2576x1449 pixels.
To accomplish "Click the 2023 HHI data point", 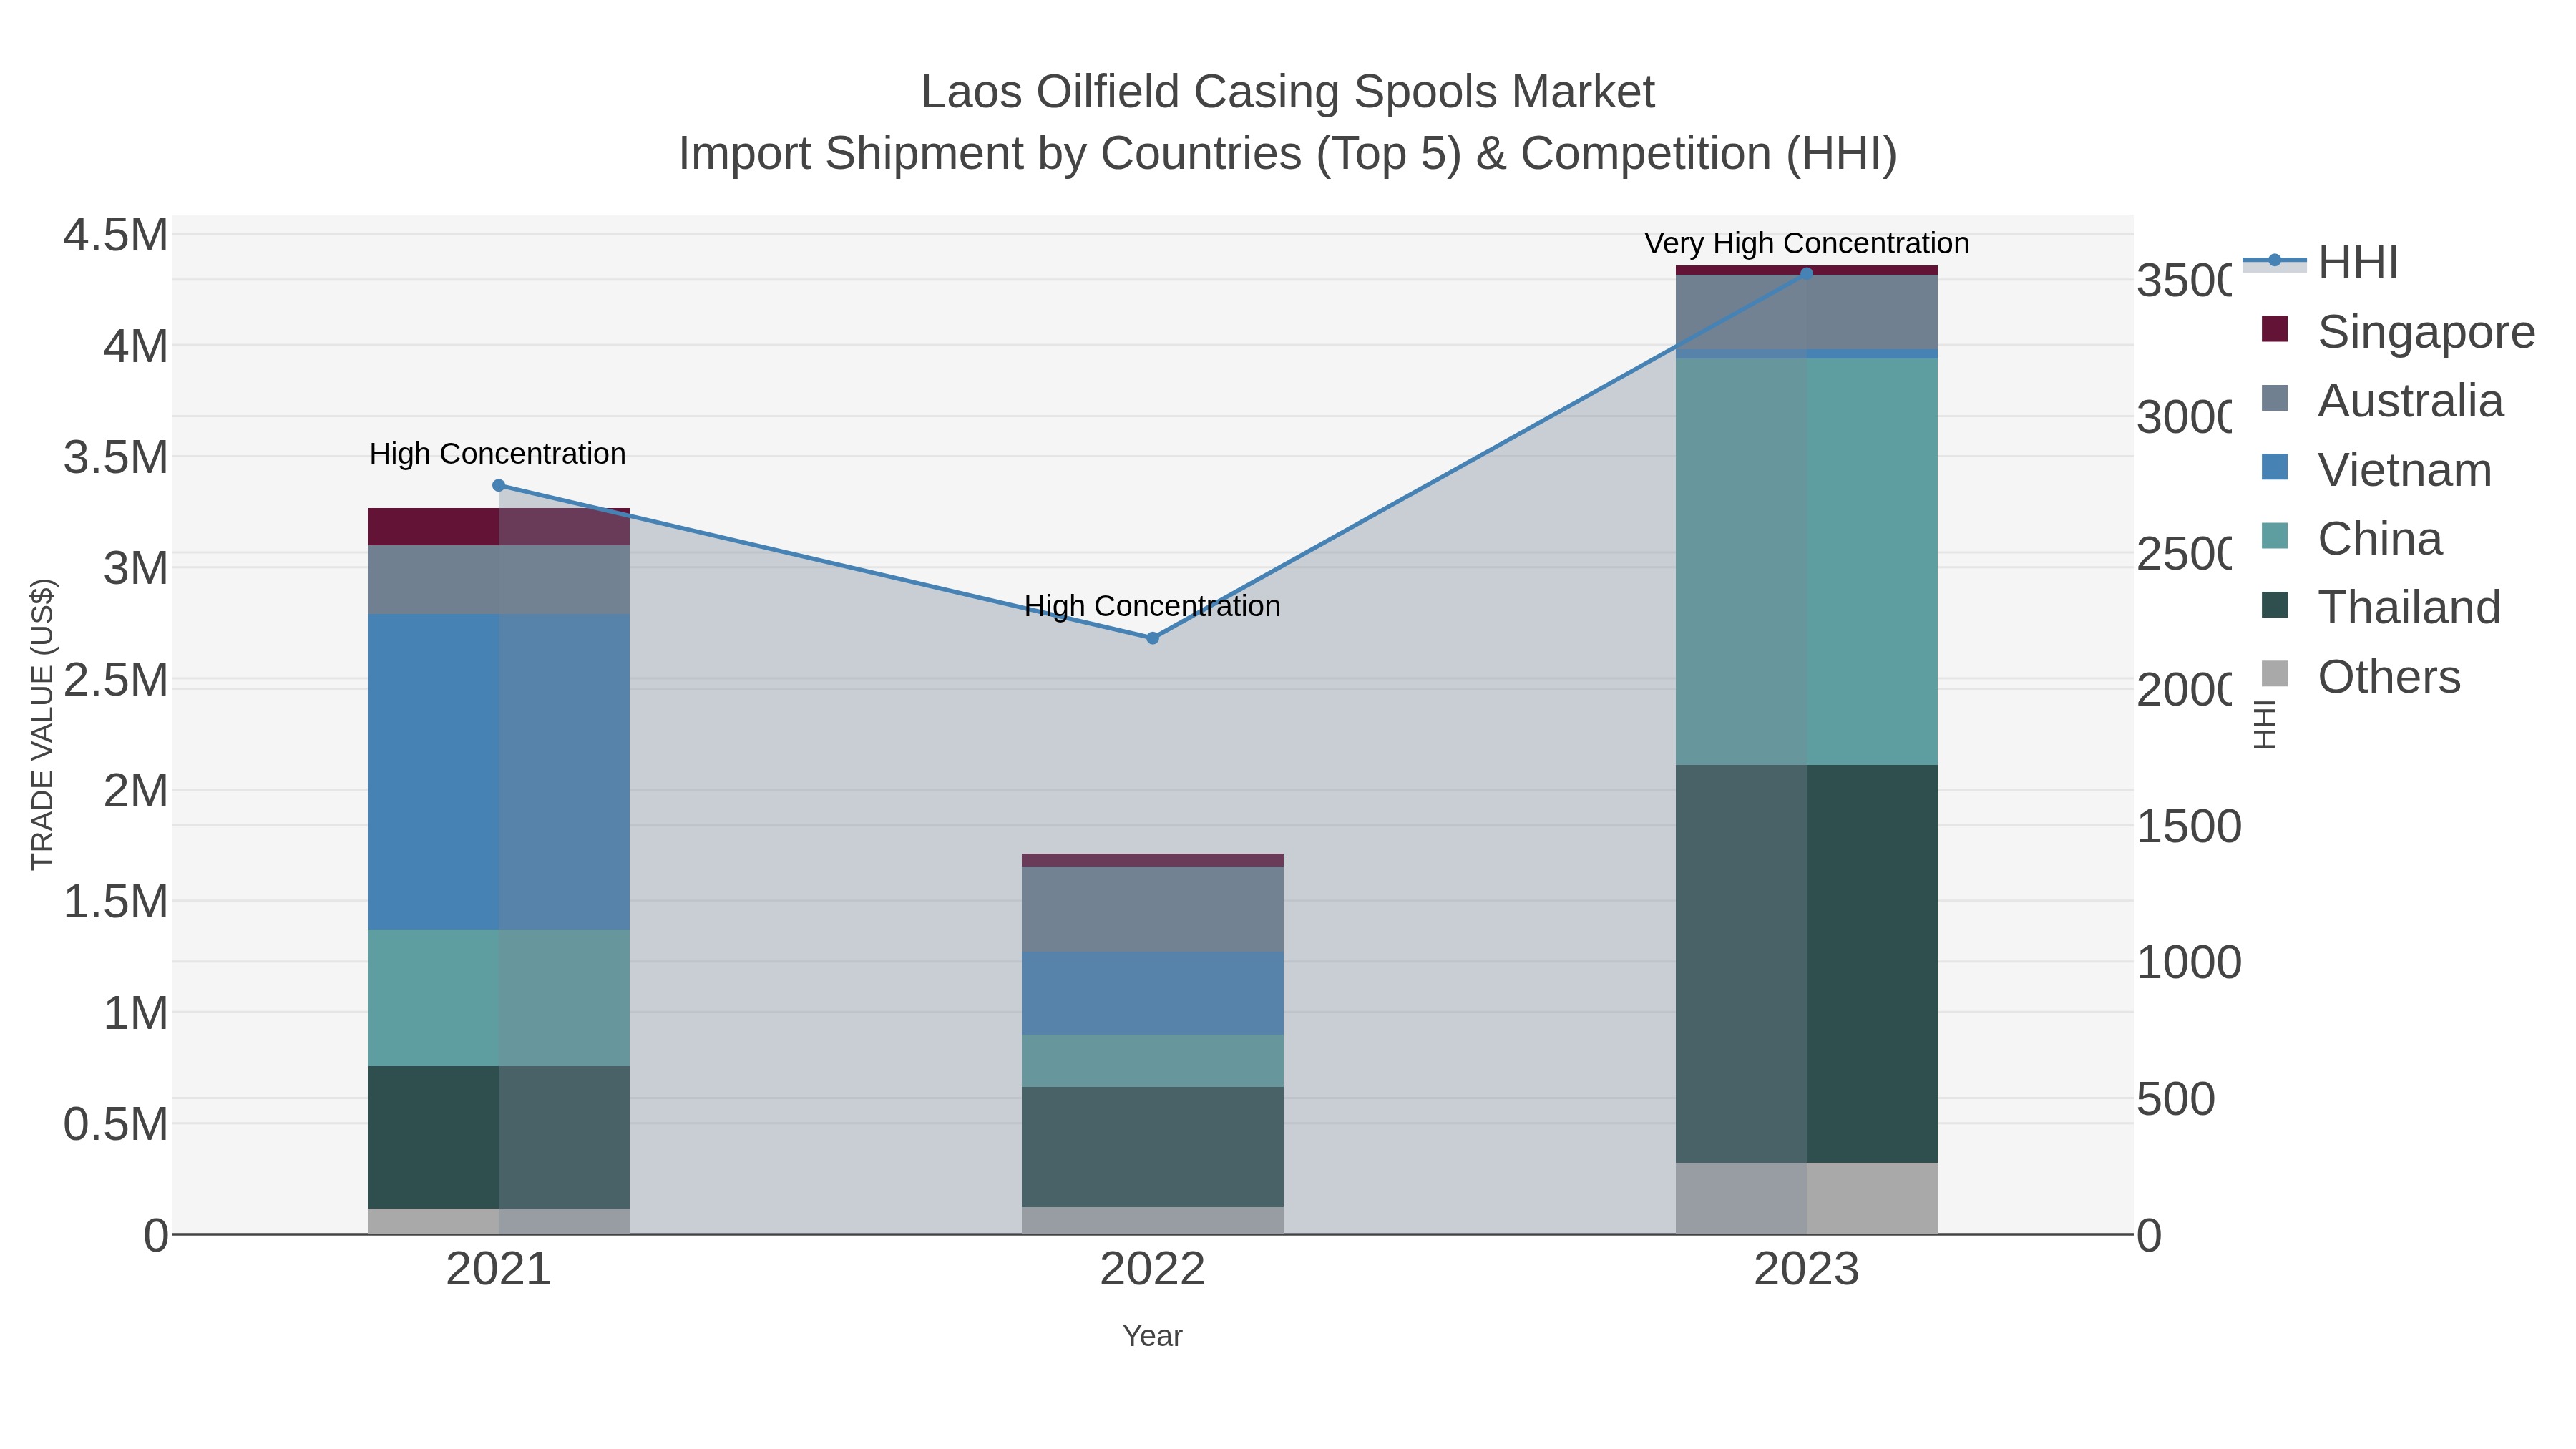I will point(1806,273).
